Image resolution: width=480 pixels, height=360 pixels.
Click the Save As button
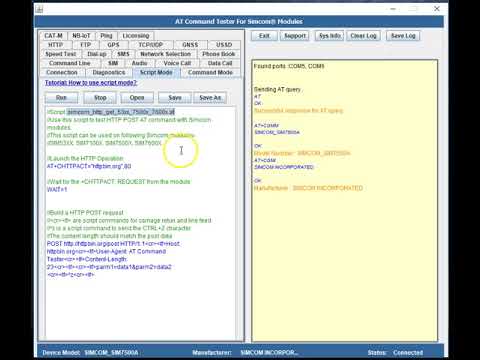tap(210, 98)
